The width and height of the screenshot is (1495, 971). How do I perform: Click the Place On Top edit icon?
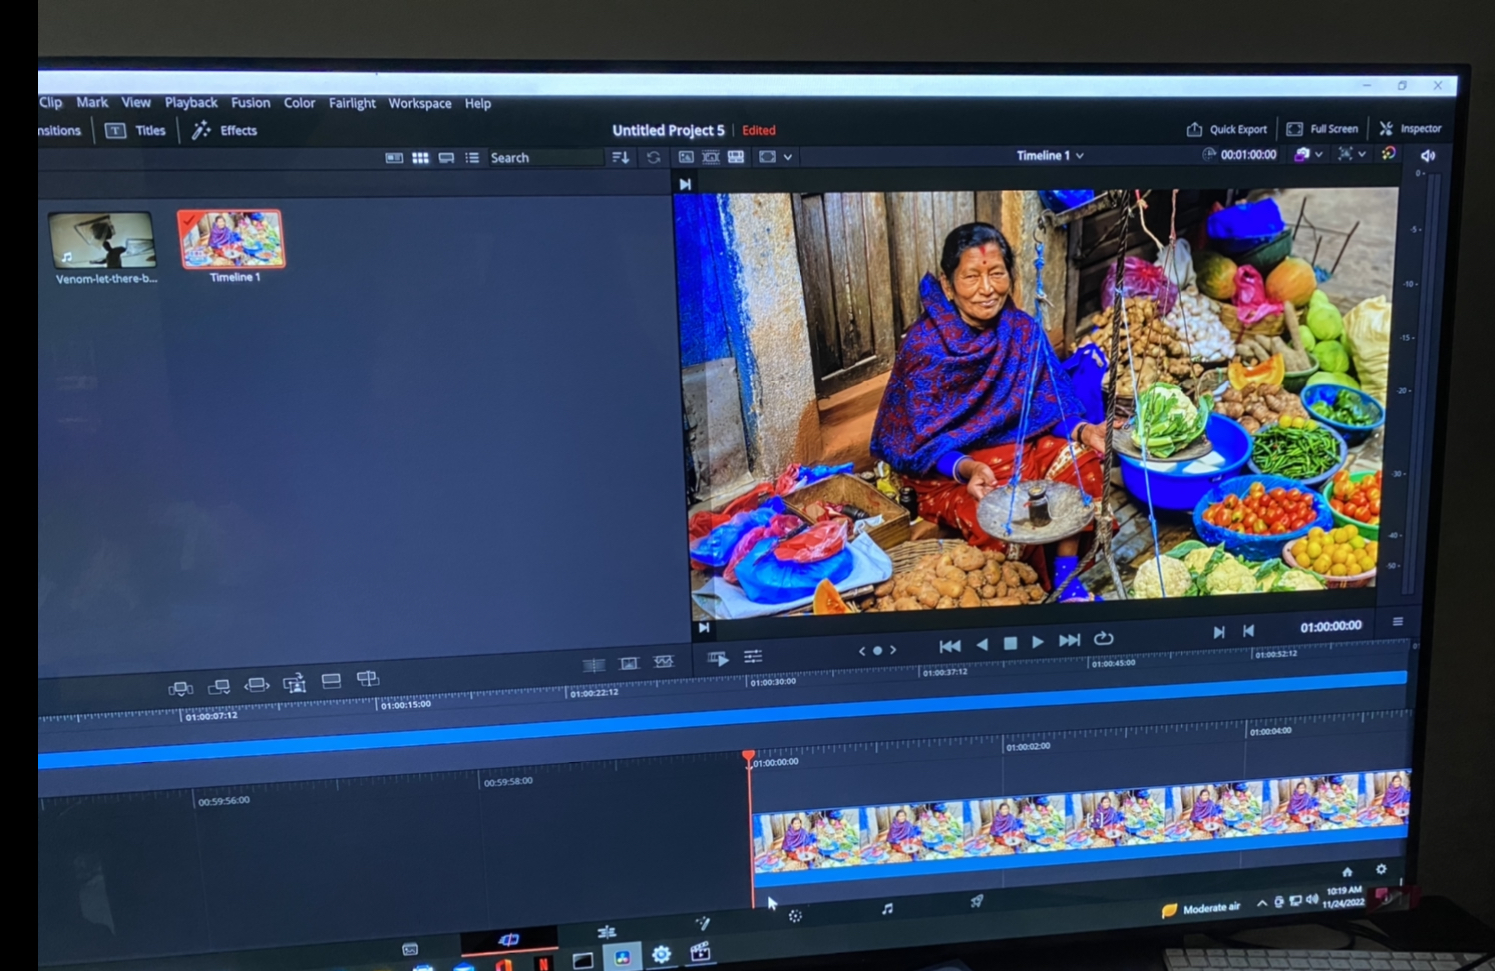coord(331,681)
